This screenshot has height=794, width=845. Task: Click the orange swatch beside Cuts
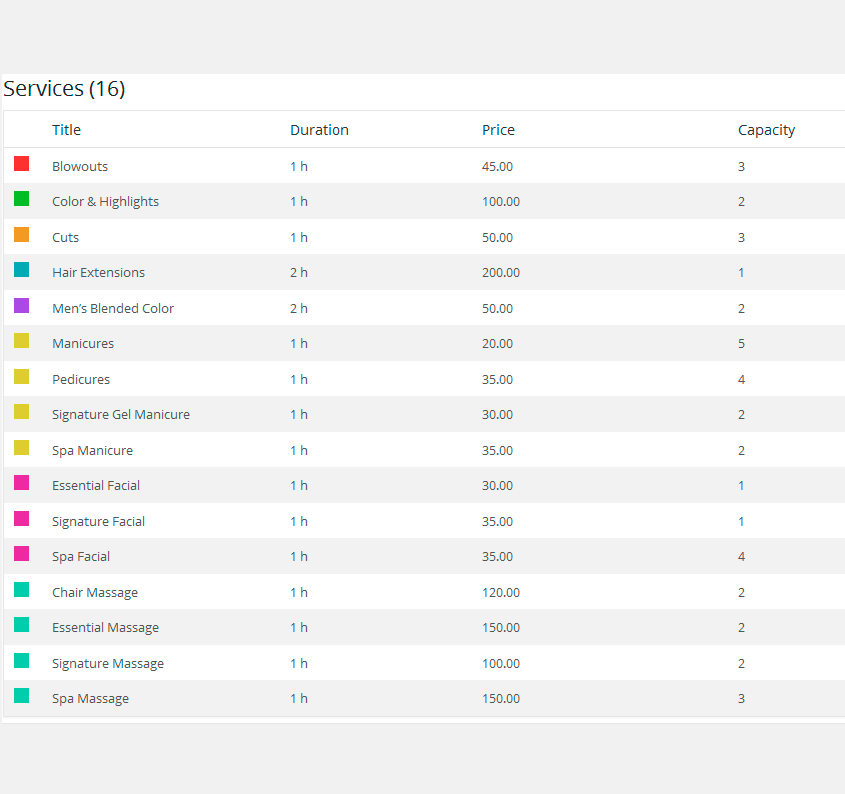coord(21,235)
